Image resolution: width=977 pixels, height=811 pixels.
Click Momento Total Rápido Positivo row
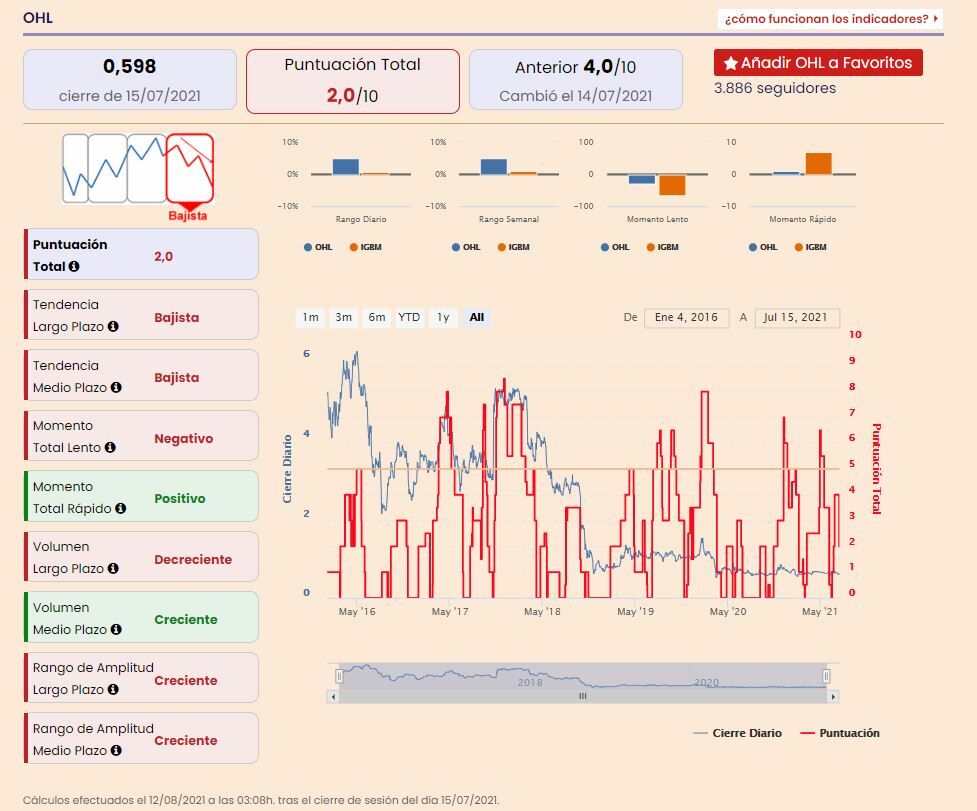(141, 496)
